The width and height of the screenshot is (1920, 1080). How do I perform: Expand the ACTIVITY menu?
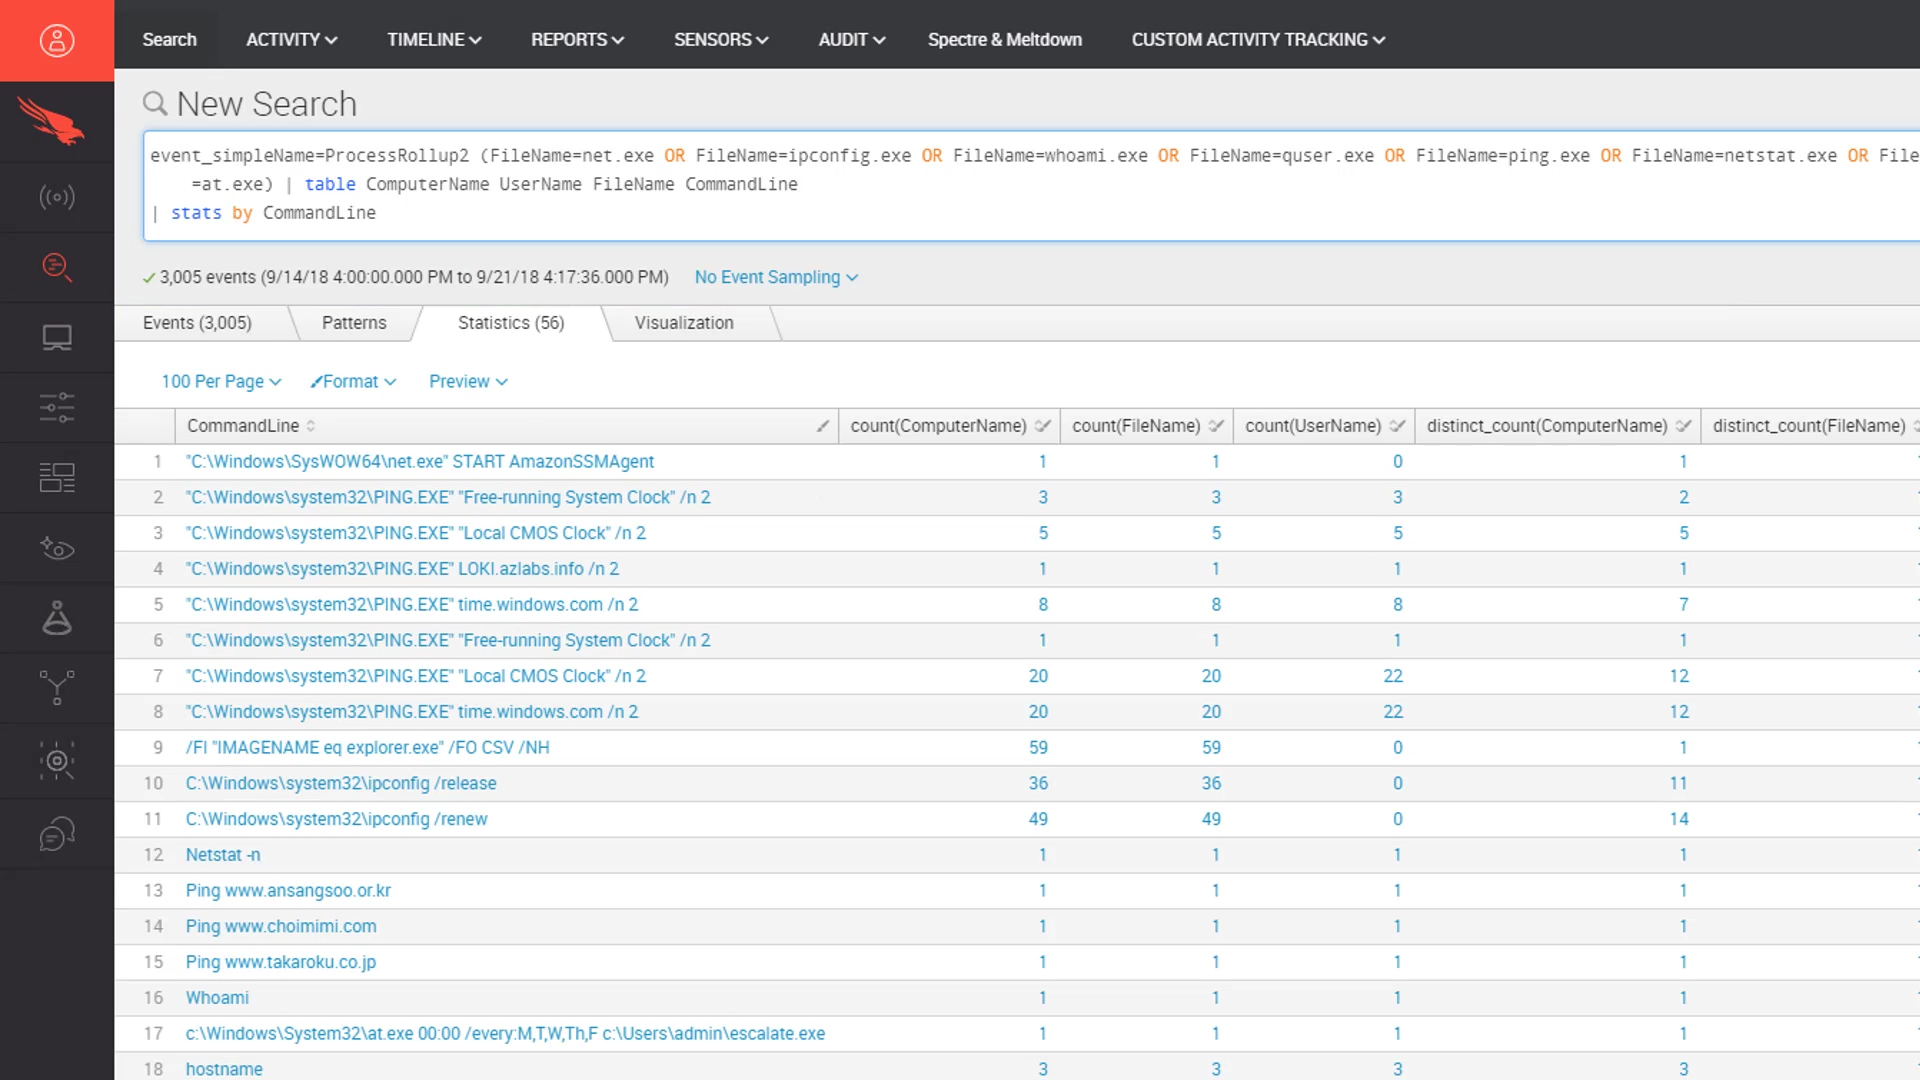coord(291,40)
